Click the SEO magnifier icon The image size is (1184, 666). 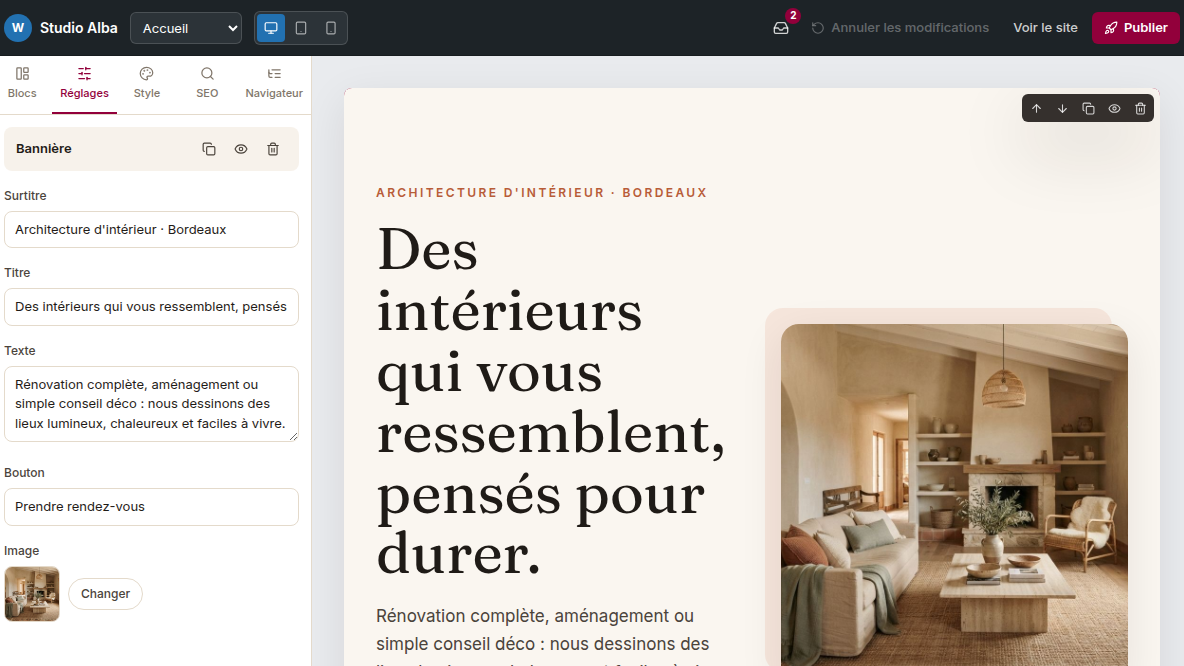pos(207,73)
